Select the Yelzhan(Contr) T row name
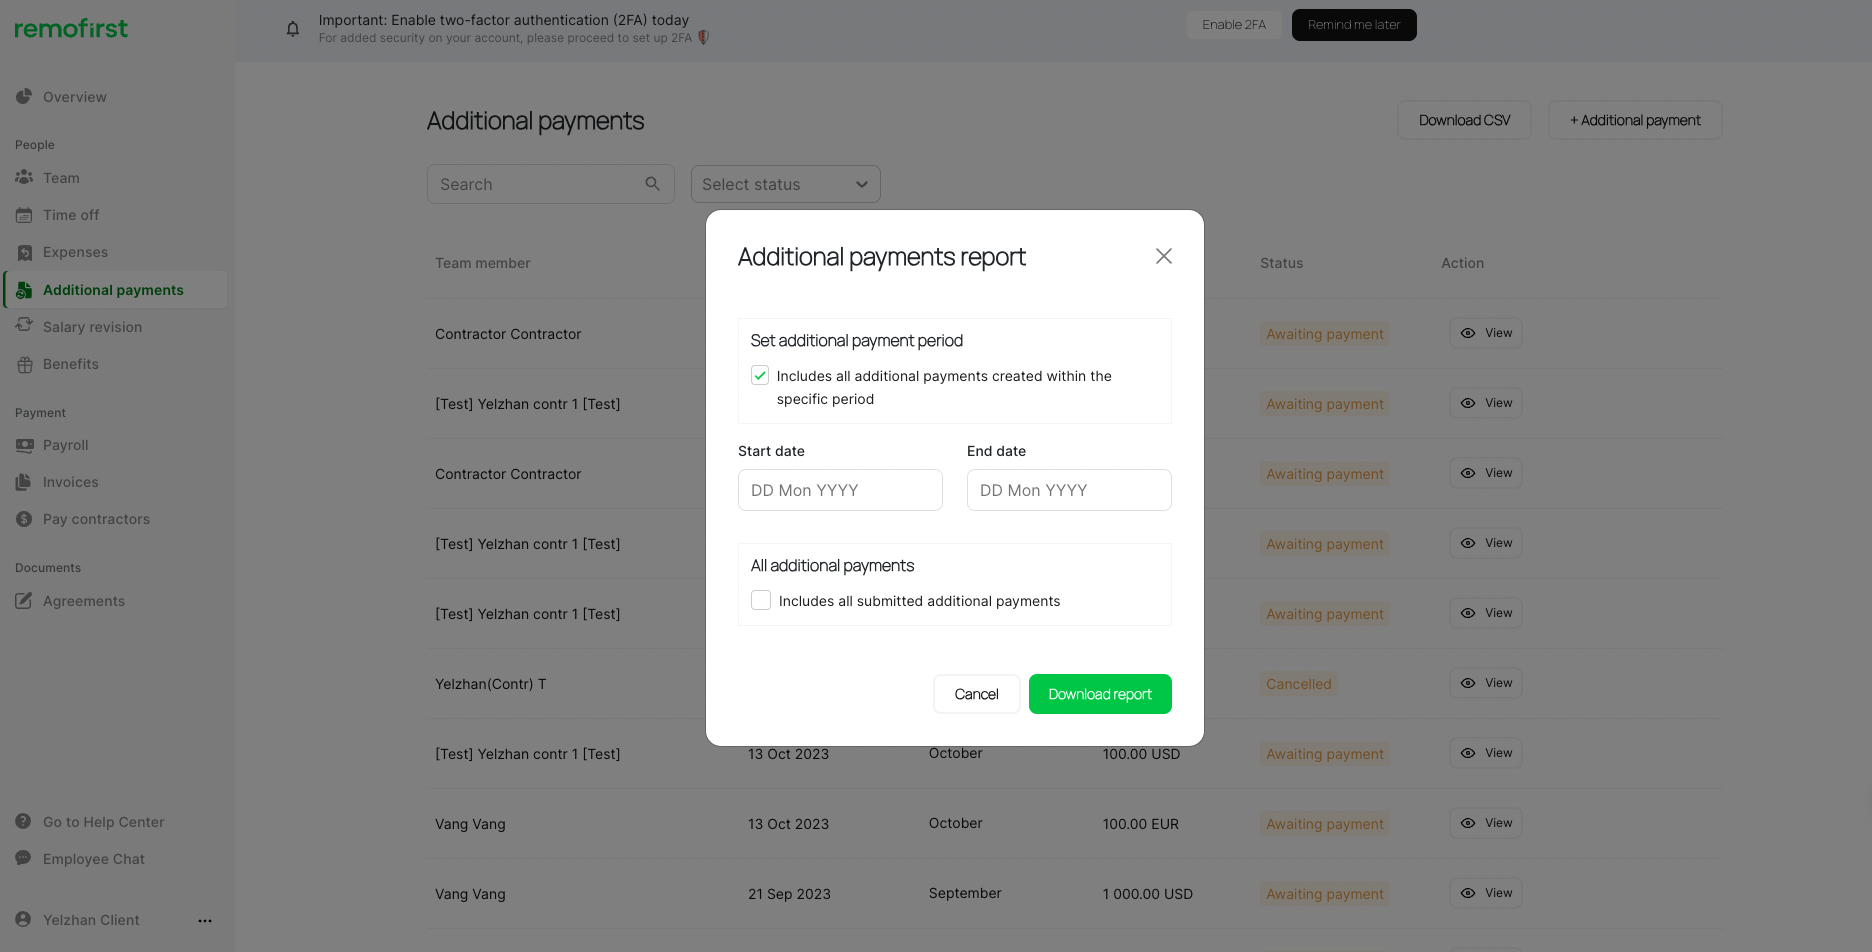The width and height of the screenshot is (1872, 952). [x=491, y=684]
